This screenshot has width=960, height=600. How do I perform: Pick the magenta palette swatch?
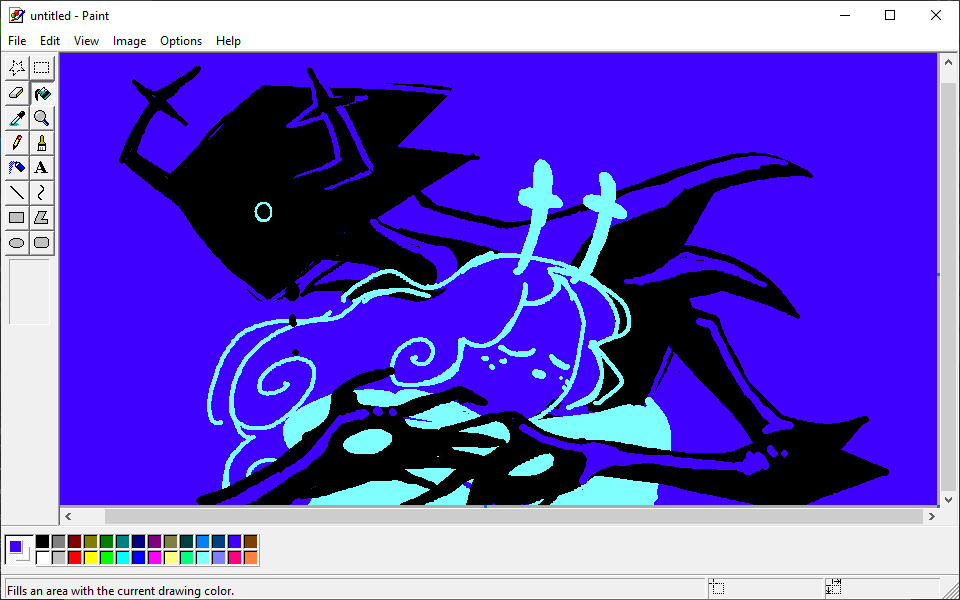(x=155, y=557)
